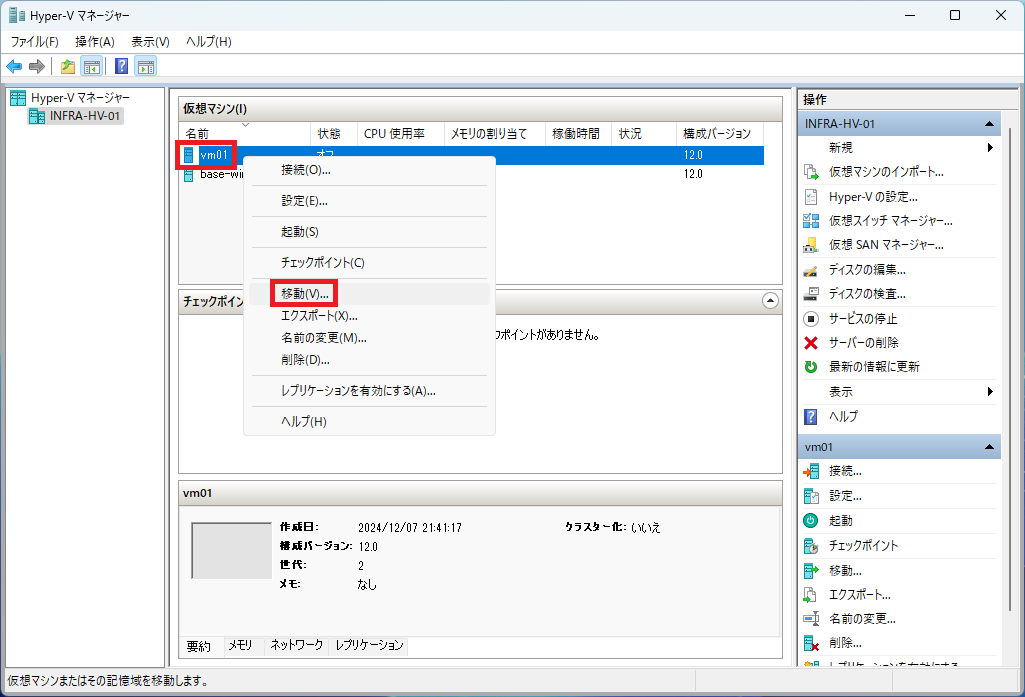This screenshot has width=1025, height=697.
Task: Switch to the 要約 tab
Action: 199,646
